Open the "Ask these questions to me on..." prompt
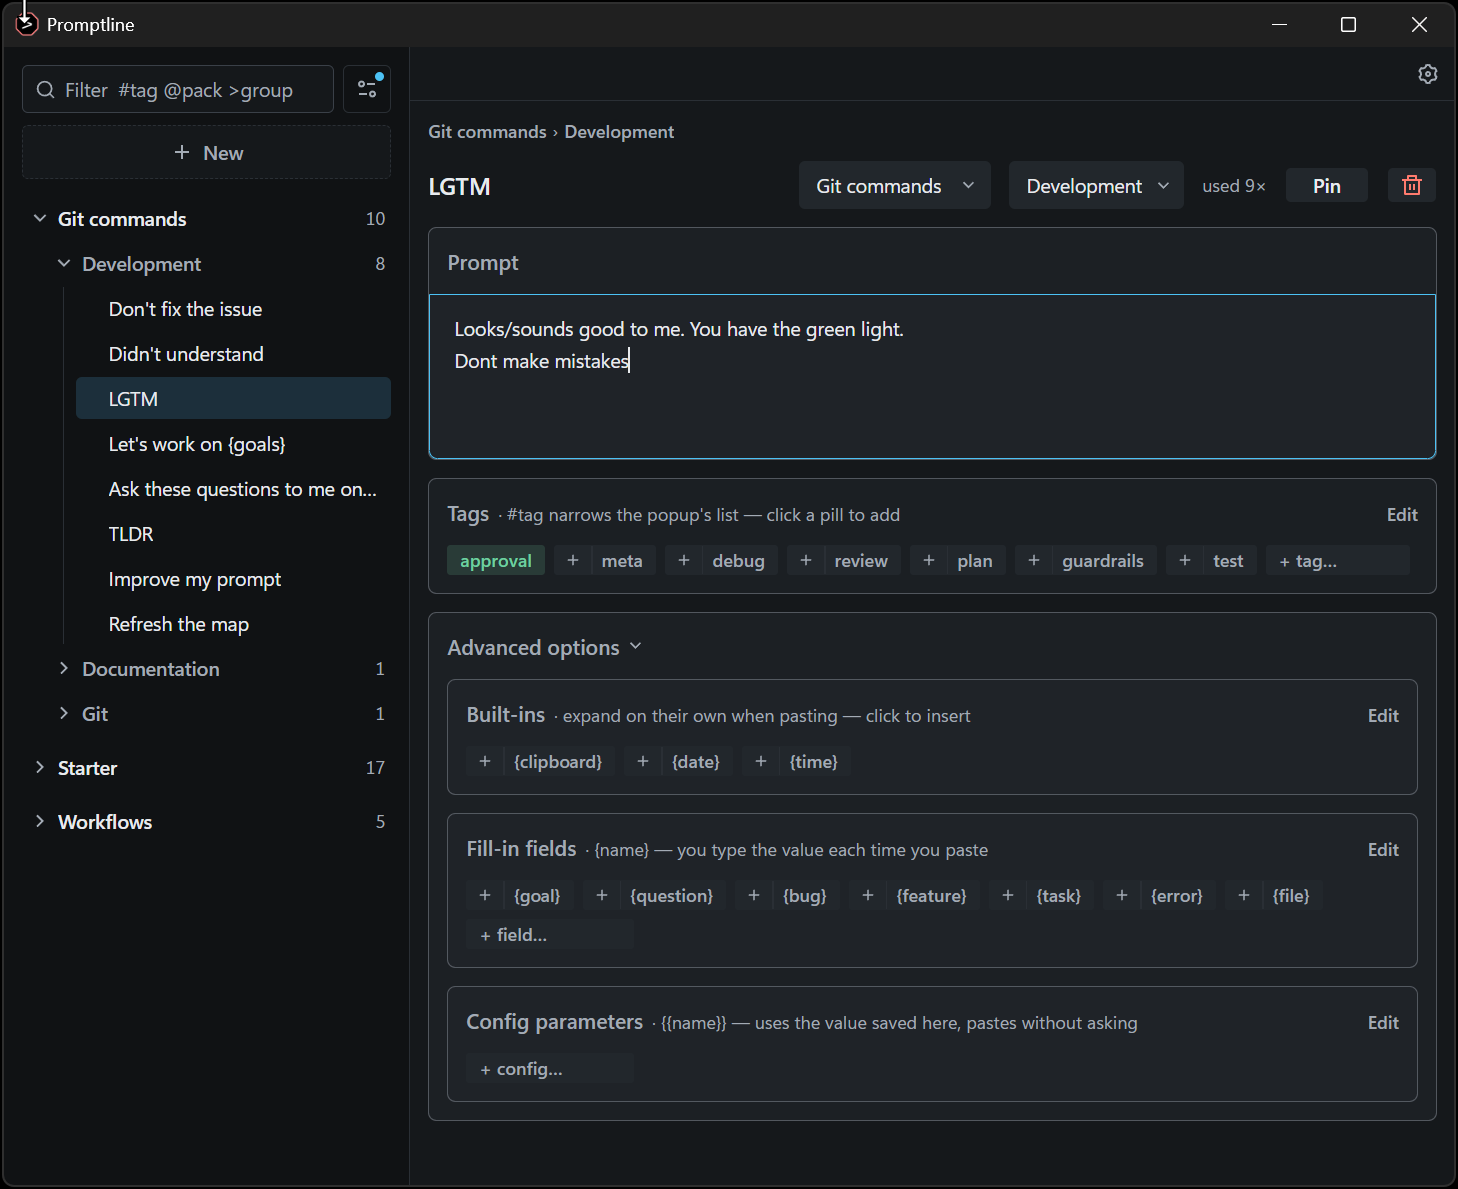 233,489
